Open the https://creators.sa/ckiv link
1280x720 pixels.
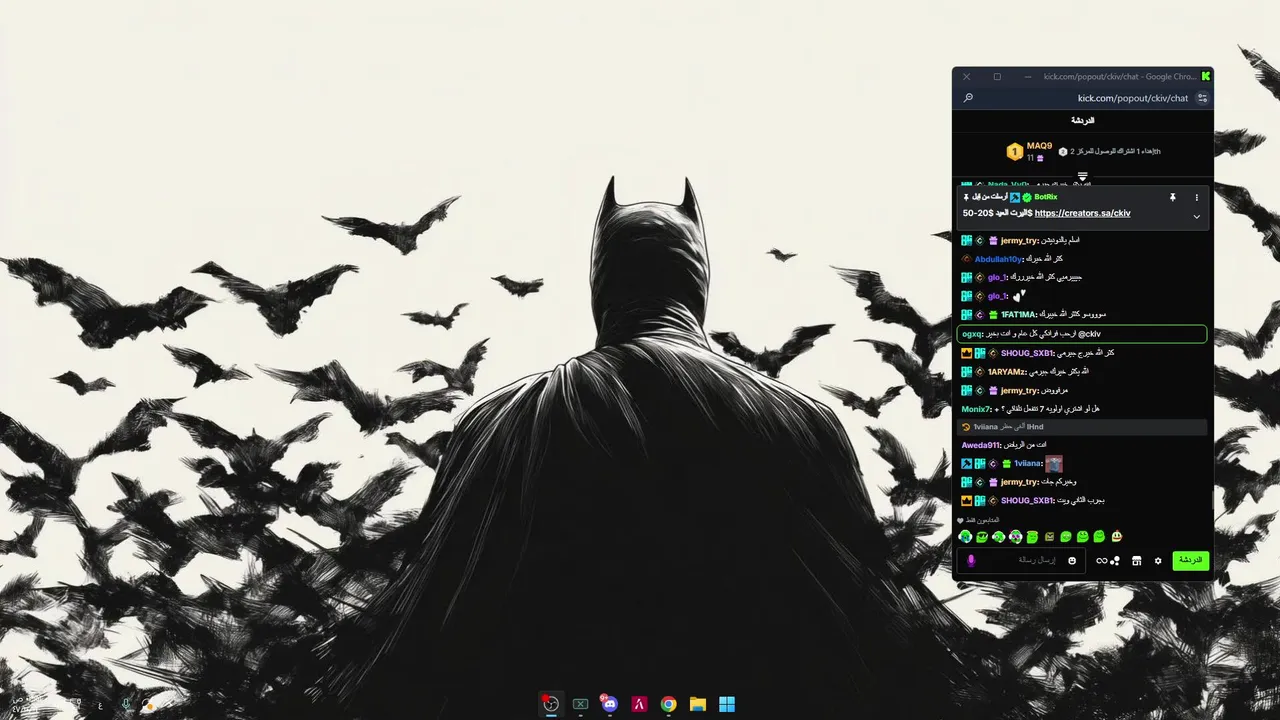[1082, 213]
